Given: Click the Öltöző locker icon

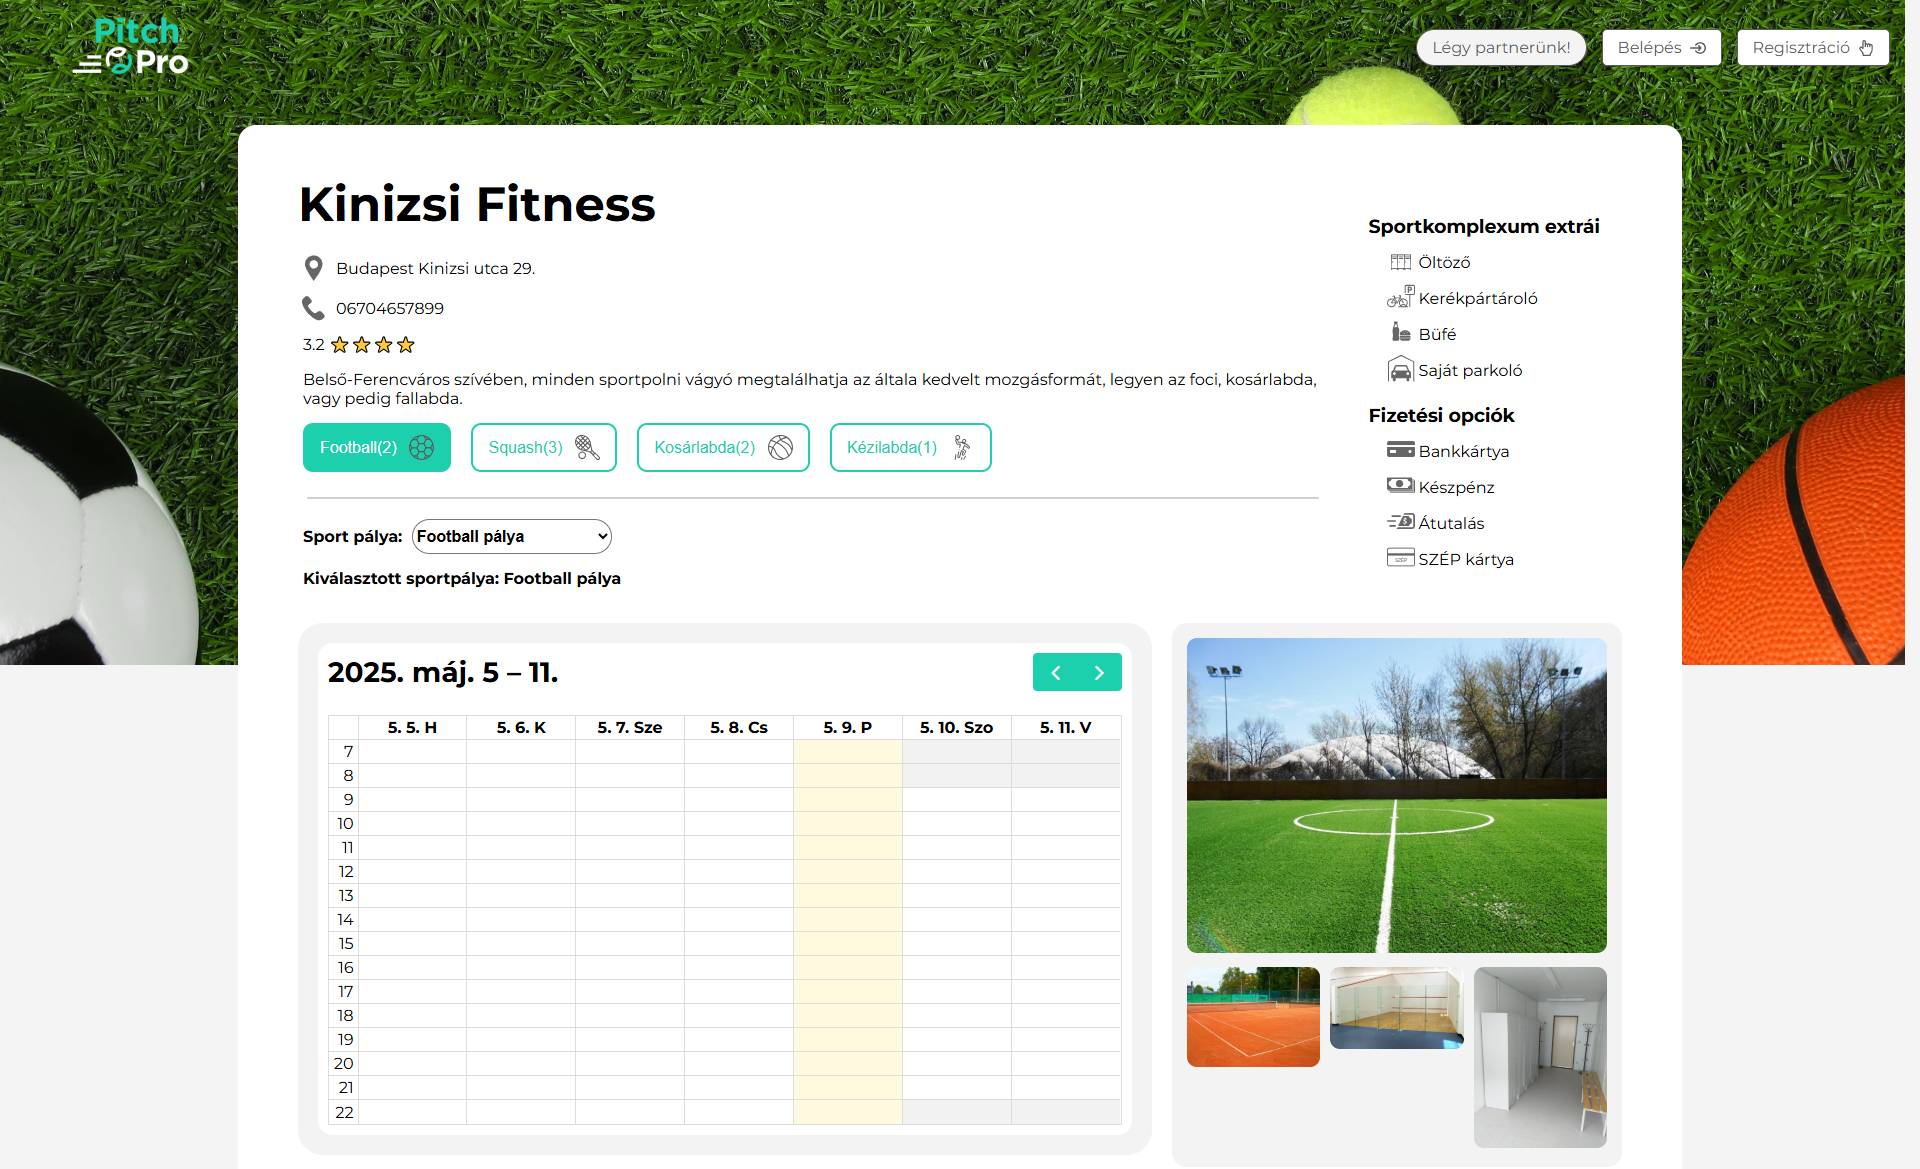Looking at the screenshot, I should coord(1400,262).
